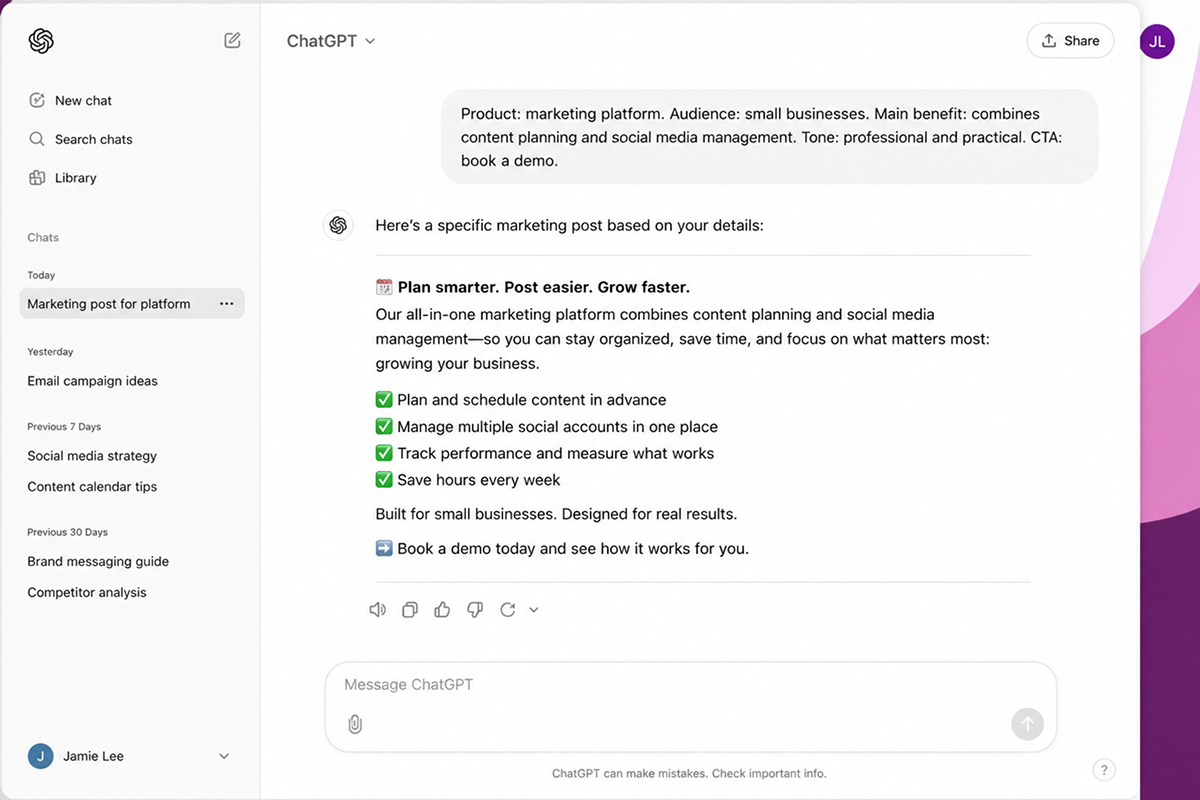Open Social media strategy chat
This screenshot has height=800, width=1200.
pos(92,456)
